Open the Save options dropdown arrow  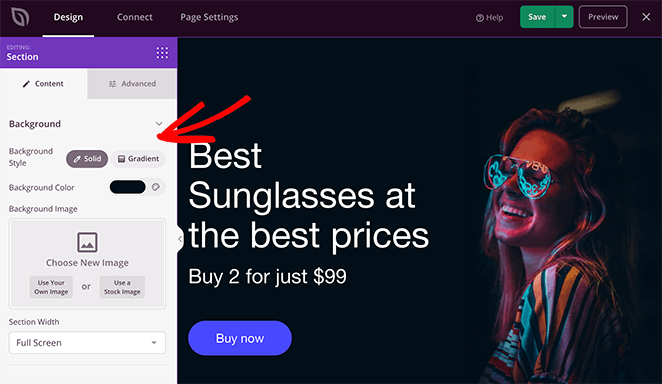coord(564,17)
